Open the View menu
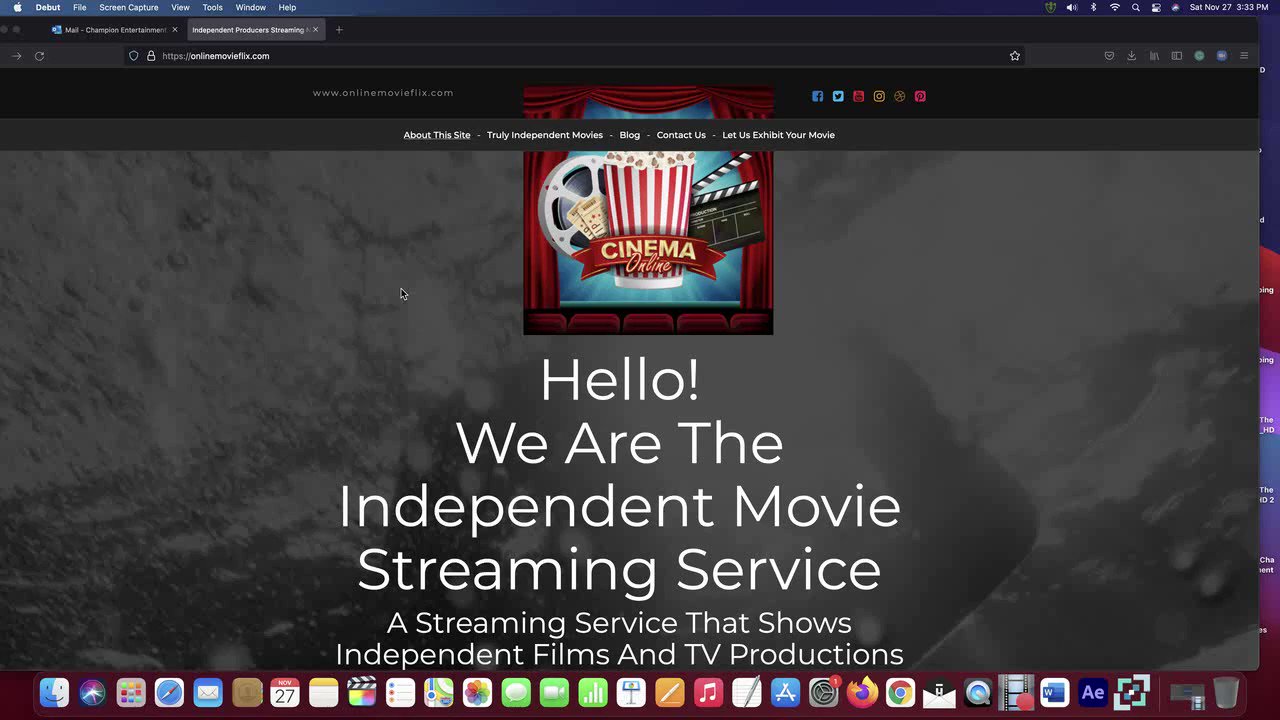 click(180, 7)
